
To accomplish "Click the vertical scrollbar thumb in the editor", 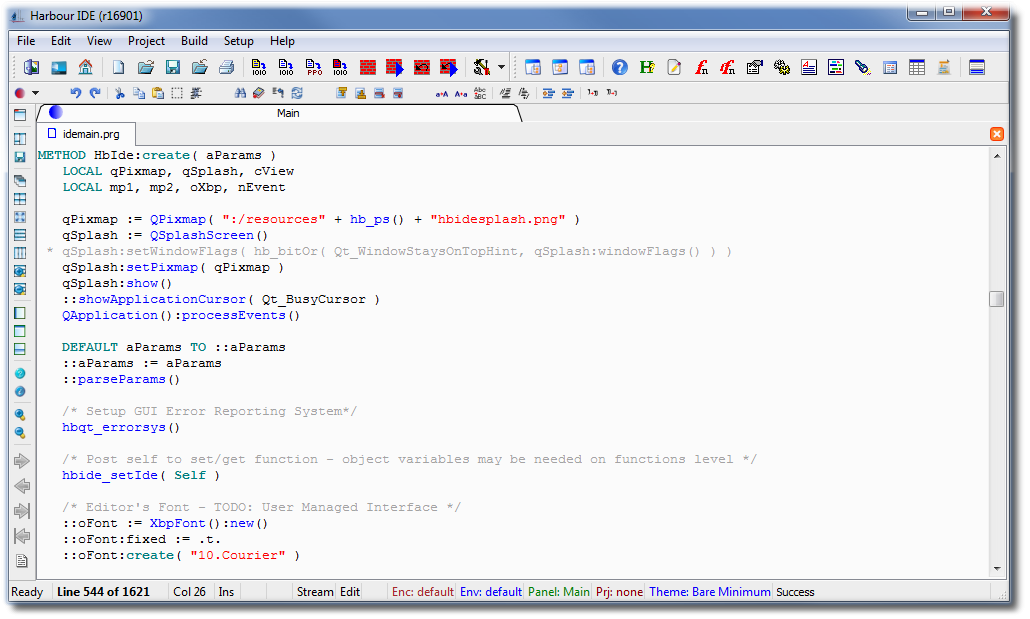I will (x=996, y=299).
